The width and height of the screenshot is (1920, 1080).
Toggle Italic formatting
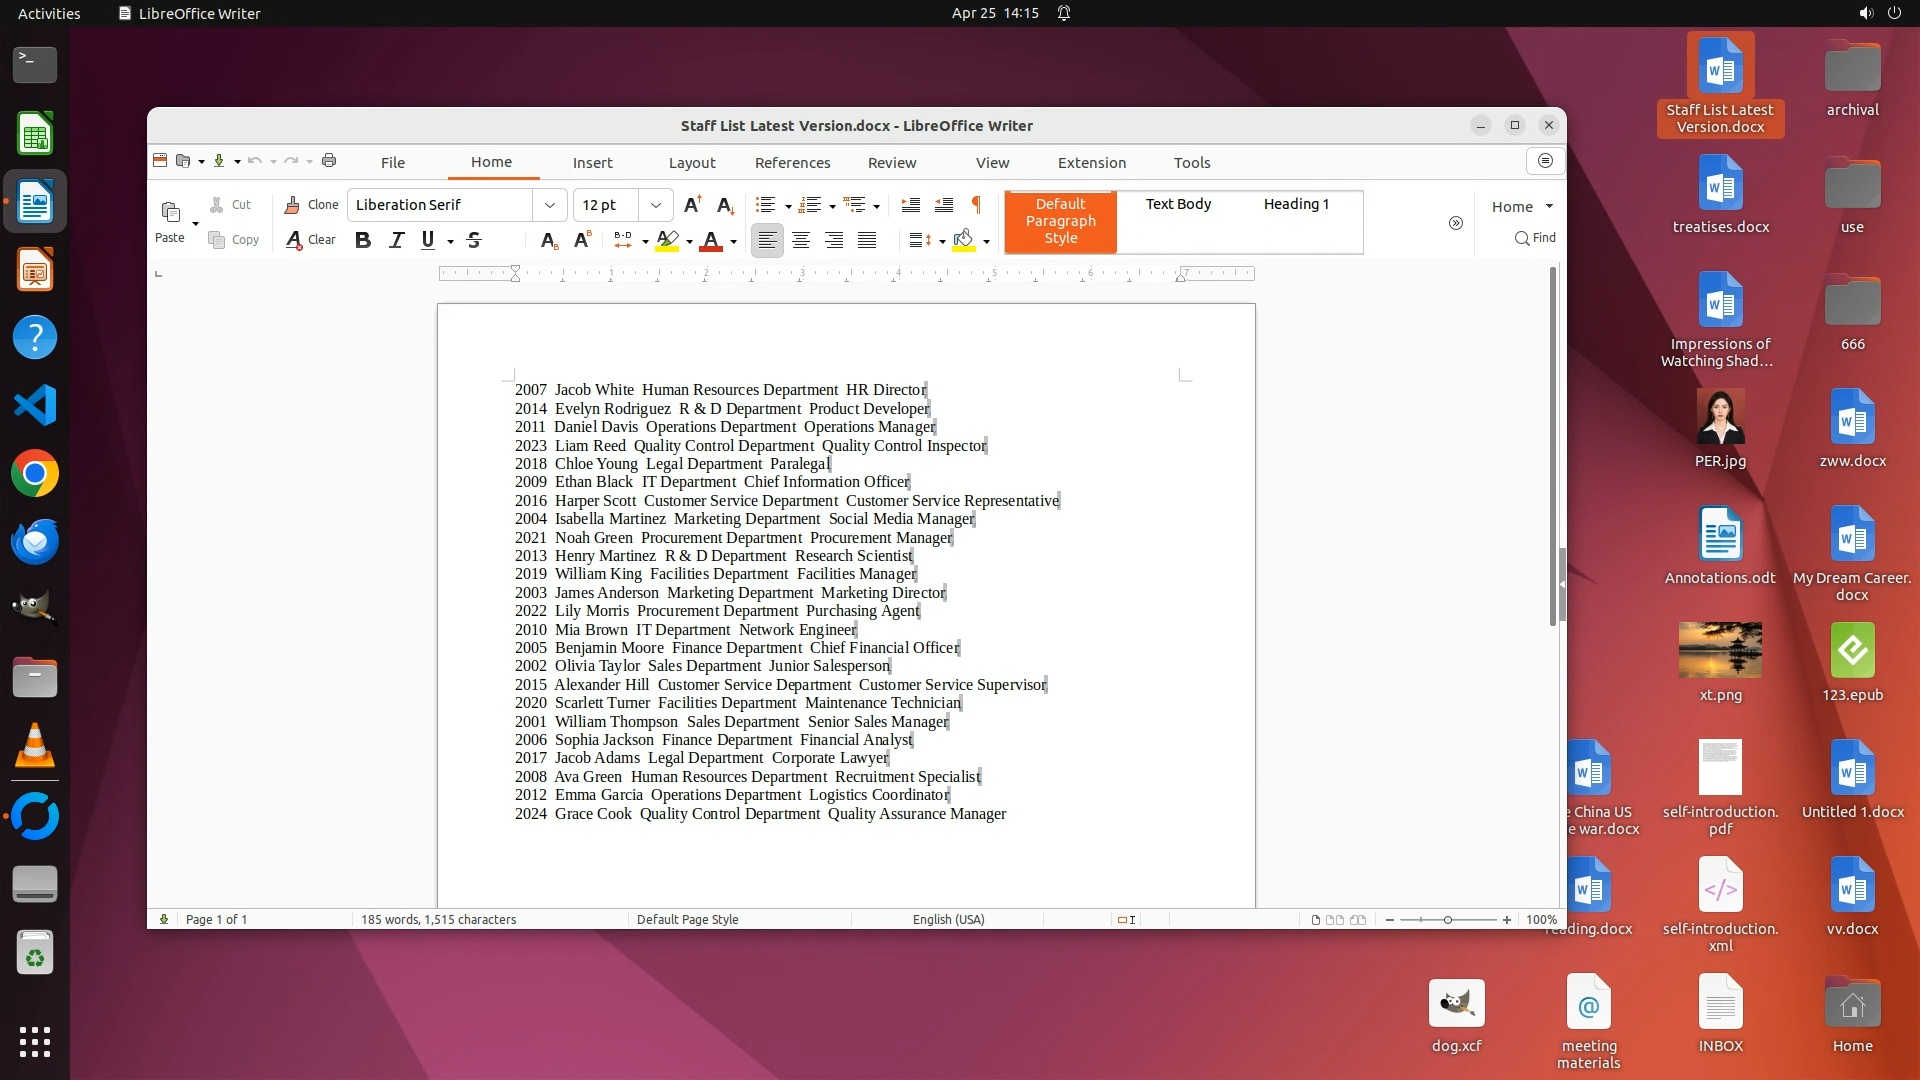tap(396, 240)
